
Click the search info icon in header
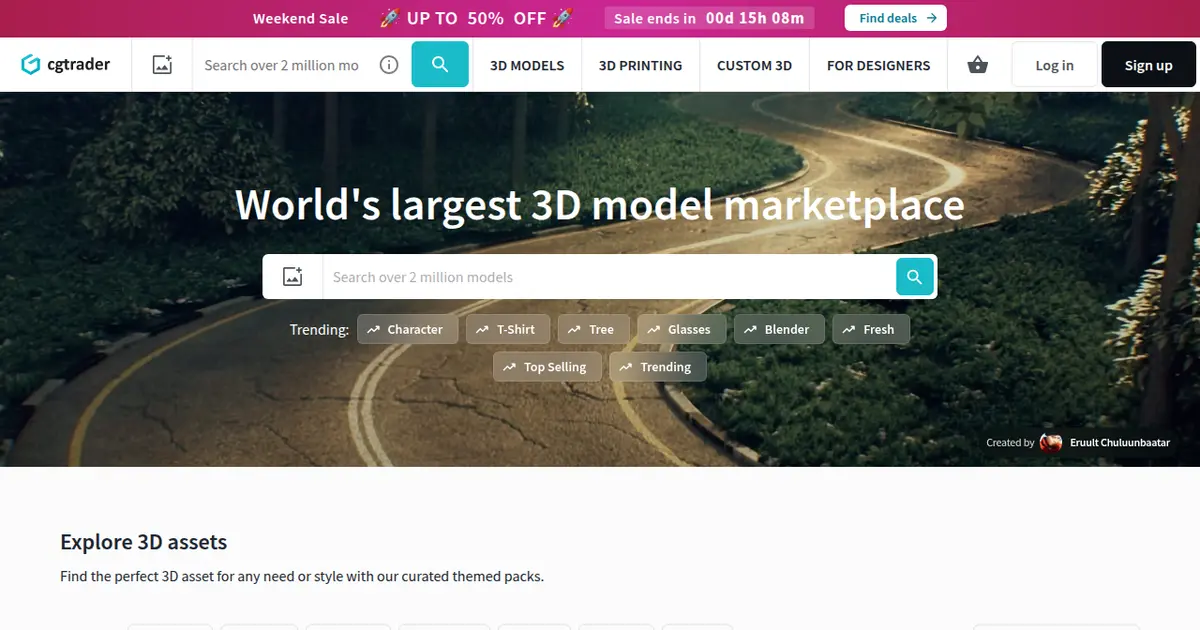pyautogui.click(x=389, y=65)
